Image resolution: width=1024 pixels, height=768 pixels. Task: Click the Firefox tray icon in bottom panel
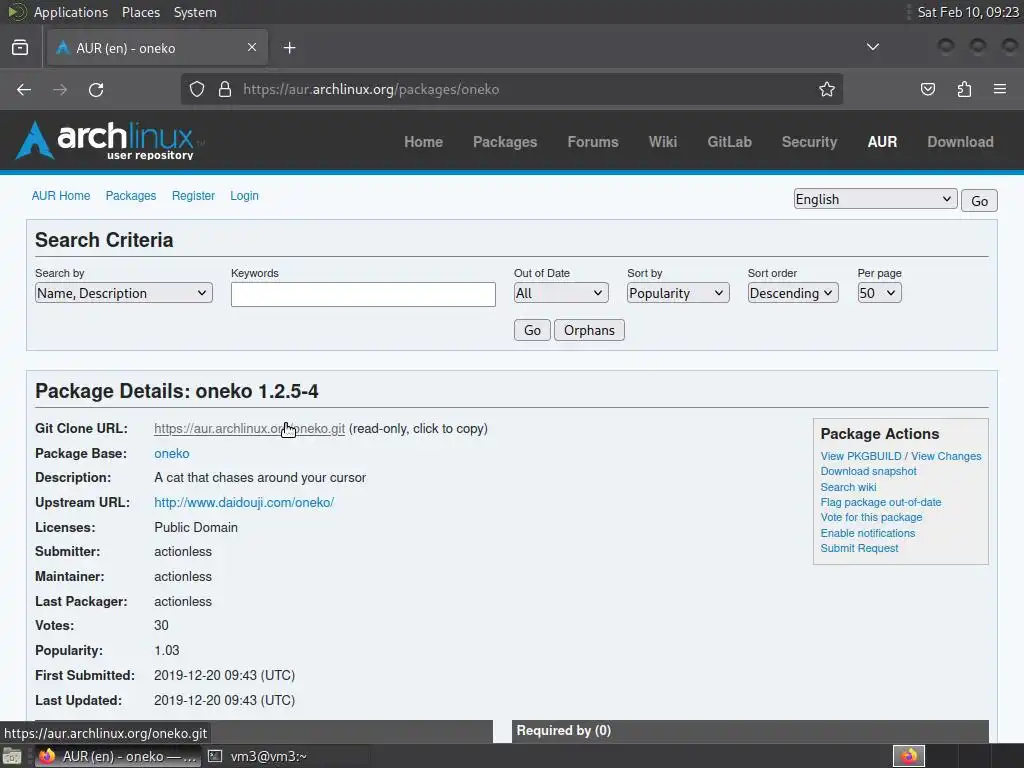(x=909, y=756)
